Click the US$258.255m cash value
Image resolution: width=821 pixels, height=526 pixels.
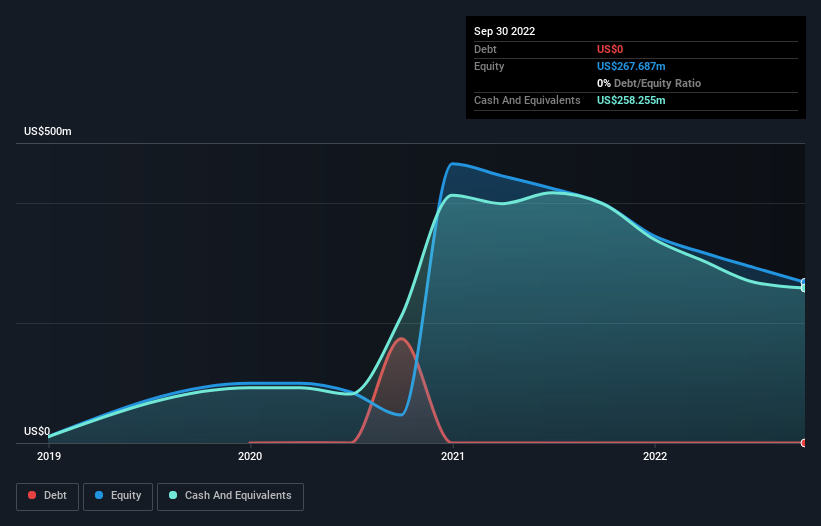[631, 100]
